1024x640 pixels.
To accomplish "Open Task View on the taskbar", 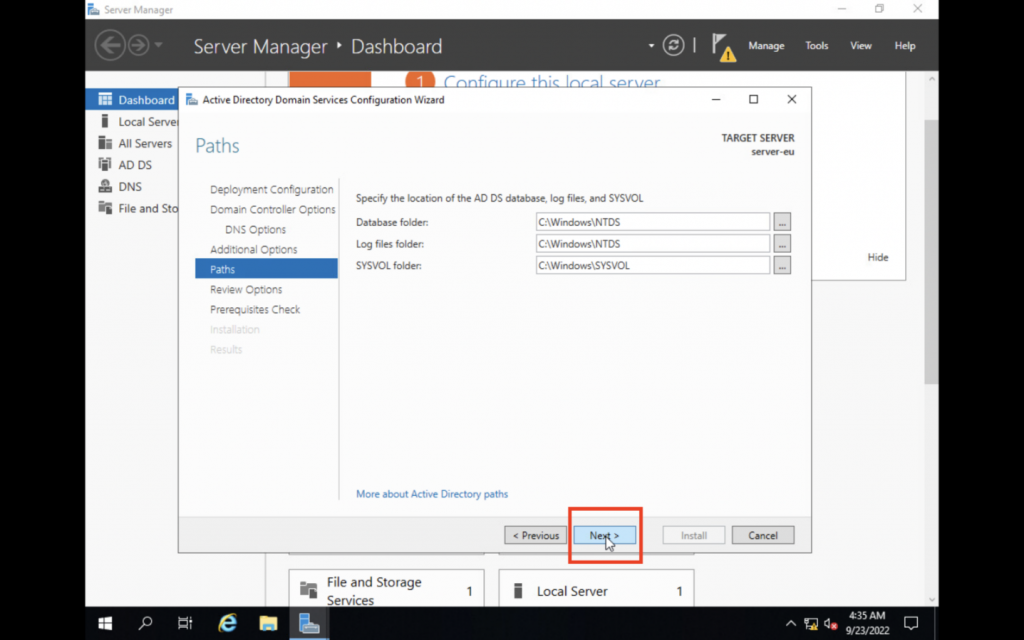I will pyautogui.click(x=185, y=623).
